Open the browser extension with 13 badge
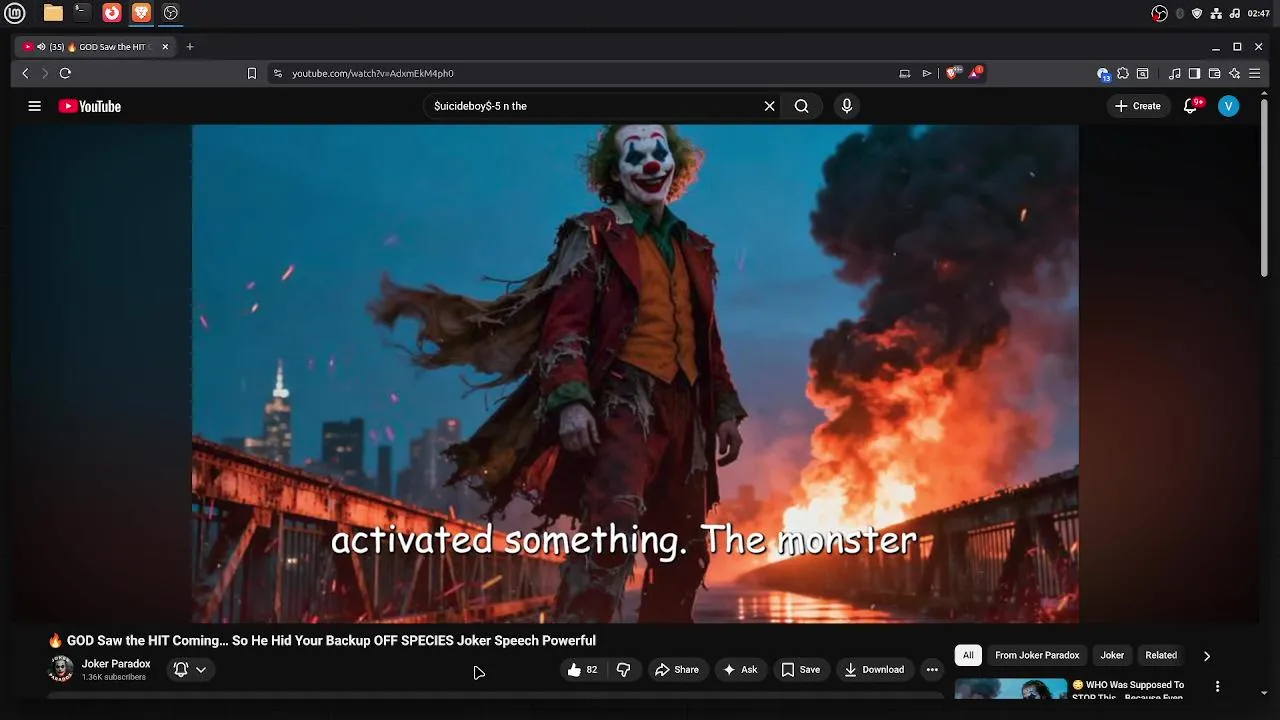This screenshot has height=720, width=1280. [x=1103, y=73]
